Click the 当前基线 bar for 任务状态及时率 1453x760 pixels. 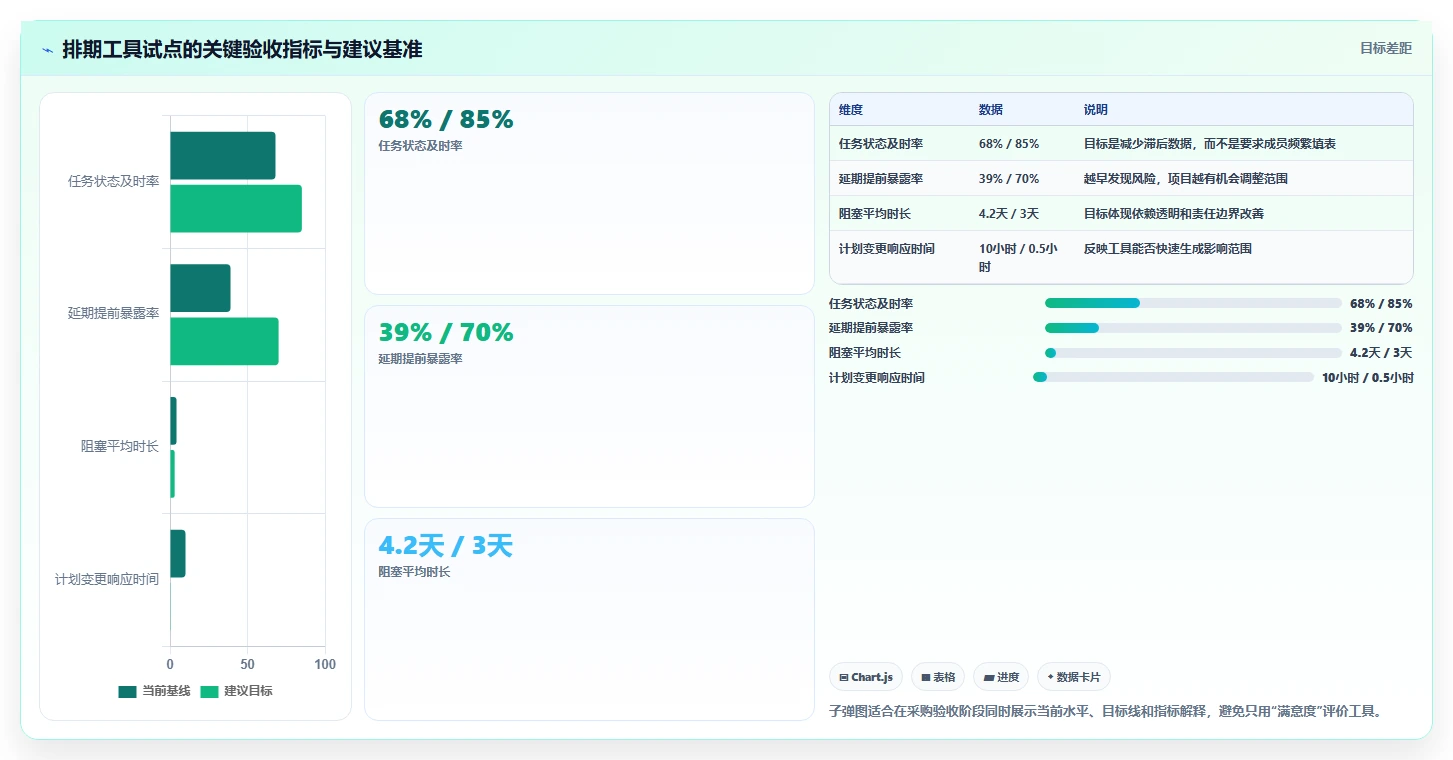[x=222, y=156]
